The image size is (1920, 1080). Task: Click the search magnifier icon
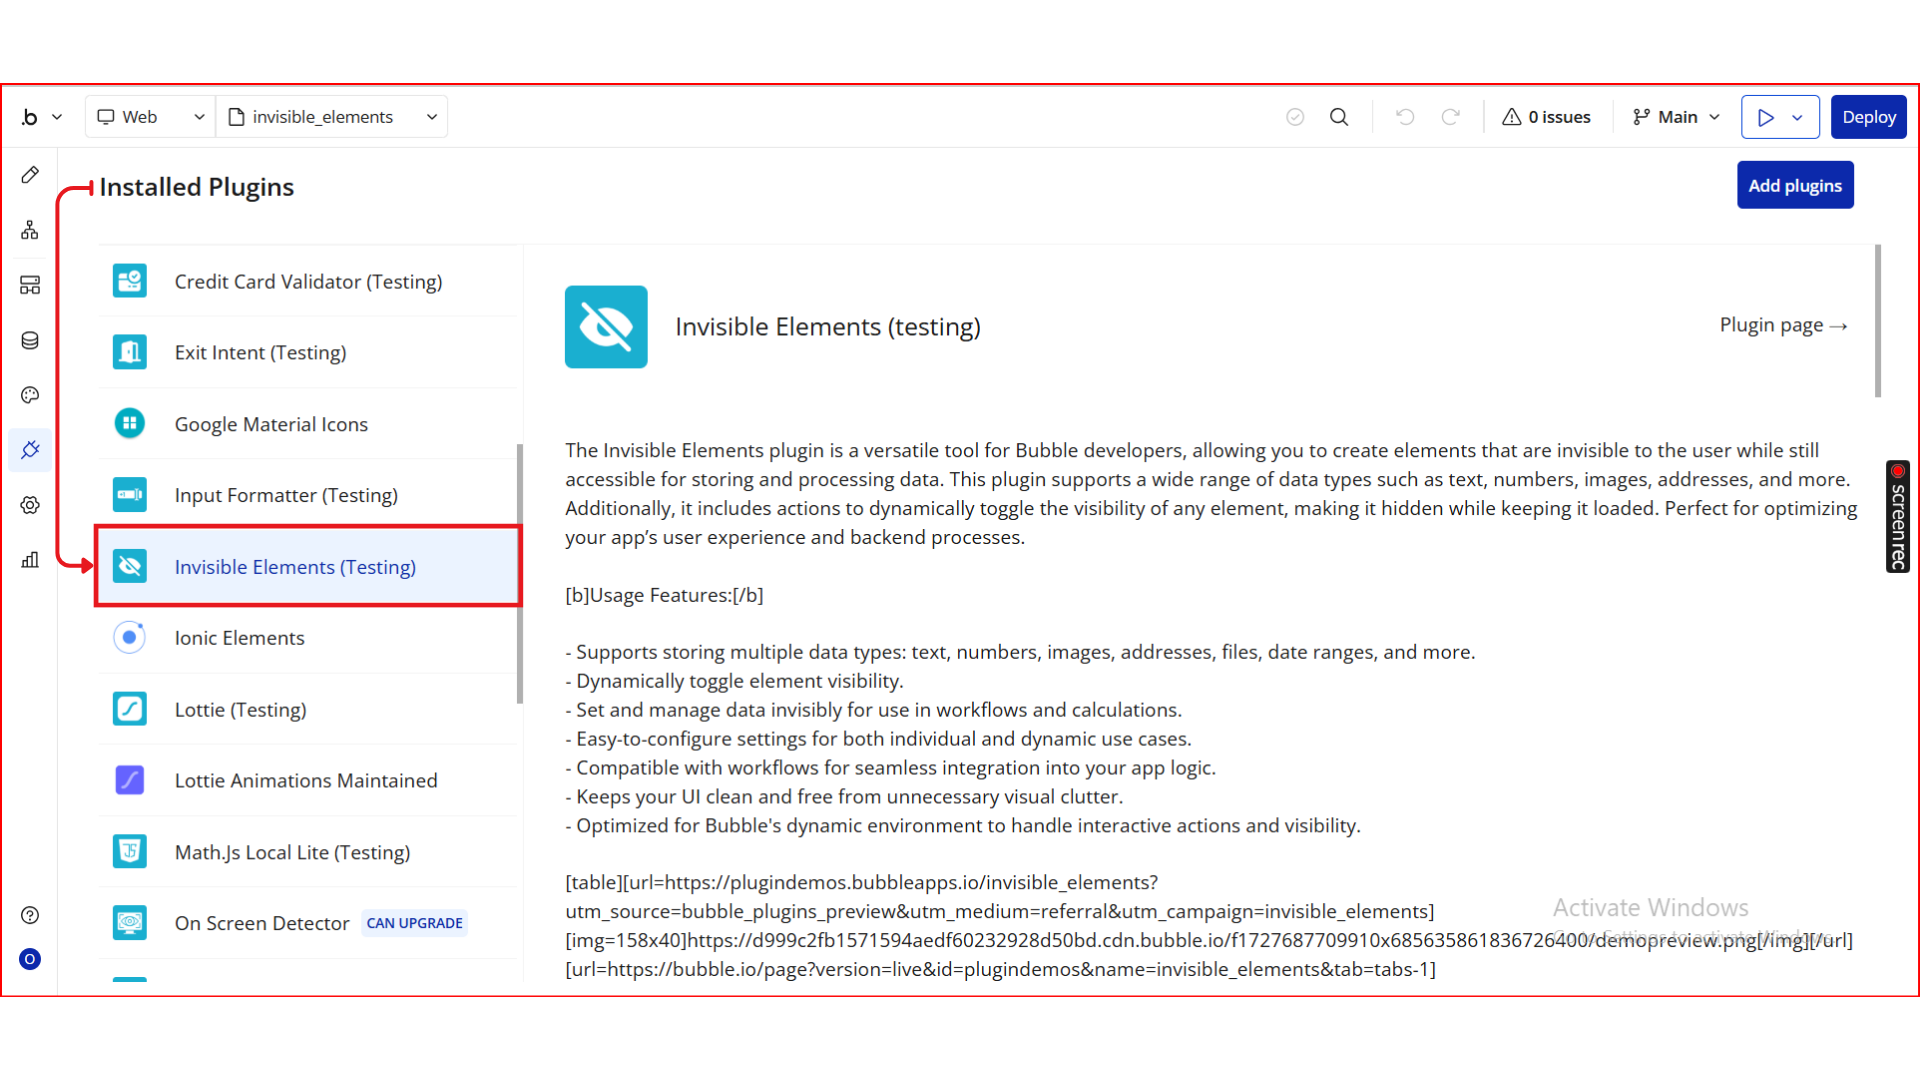pyautogui.click(x=1339, y=117)
